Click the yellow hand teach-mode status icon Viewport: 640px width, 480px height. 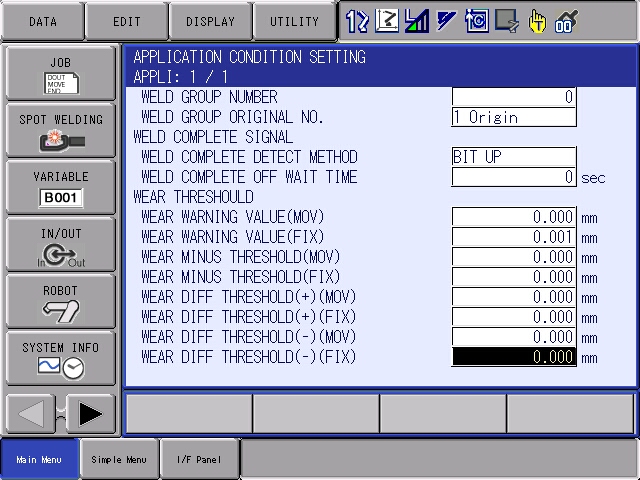click(538, 20)
